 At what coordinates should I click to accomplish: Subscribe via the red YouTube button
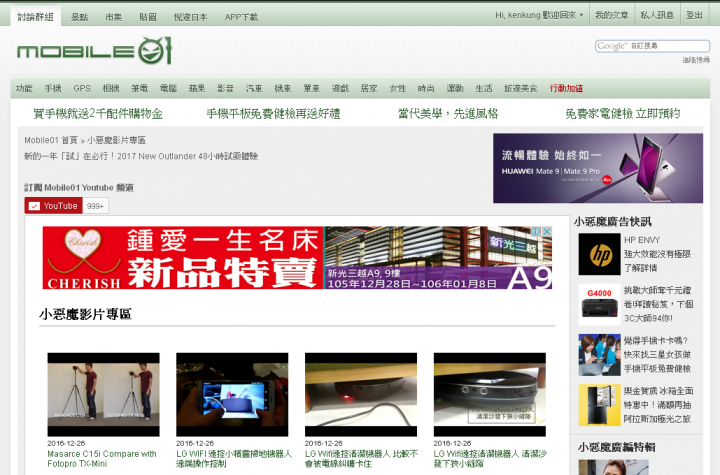pyautogui.click(x=54, y=206)
